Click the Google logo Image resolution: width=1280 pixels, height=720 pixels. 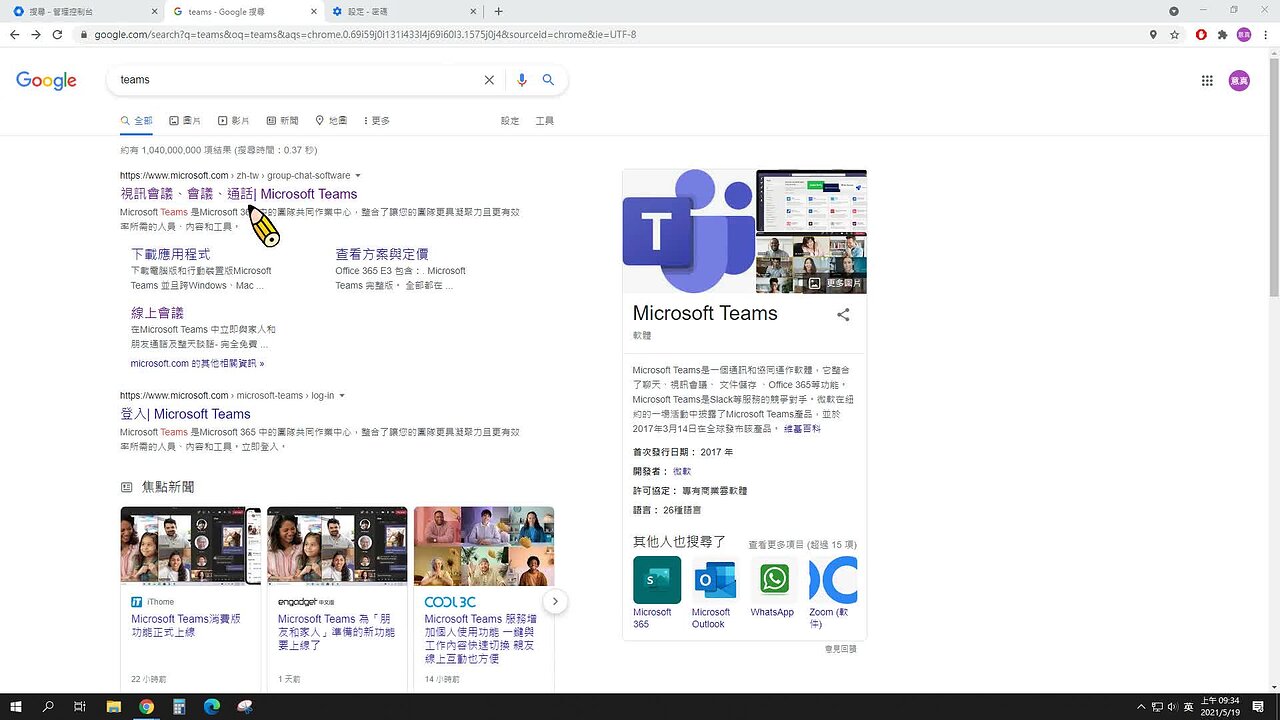click(46, 81)
